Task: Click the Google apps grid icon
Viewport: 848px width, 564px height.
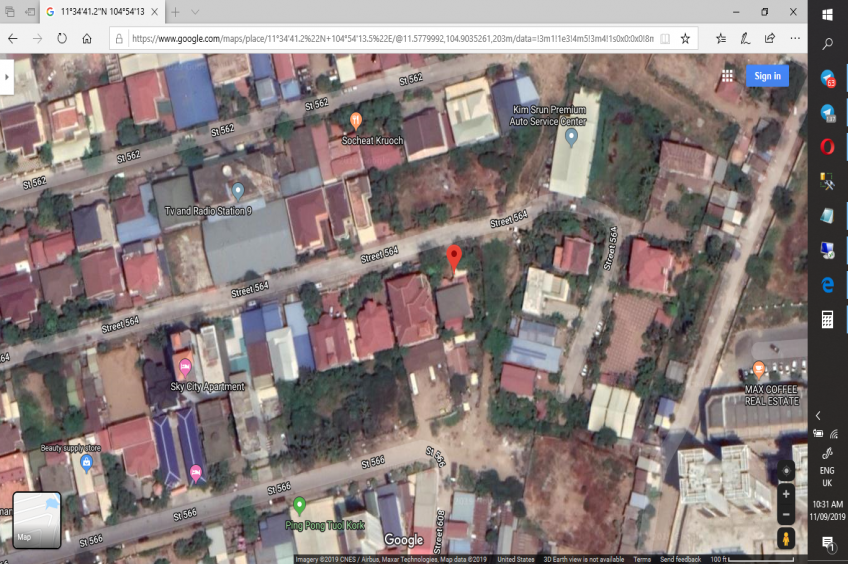Action: [727, 76]
